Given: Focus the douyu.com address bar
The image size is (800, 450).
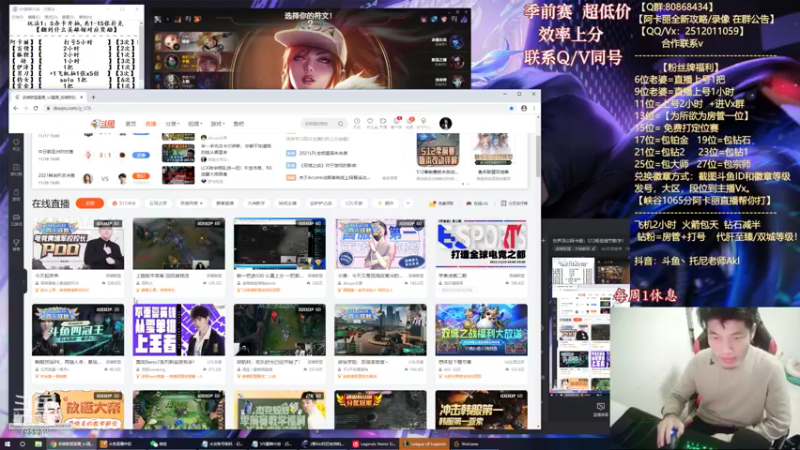Looking at the screenshot, I should coord(276,108).
